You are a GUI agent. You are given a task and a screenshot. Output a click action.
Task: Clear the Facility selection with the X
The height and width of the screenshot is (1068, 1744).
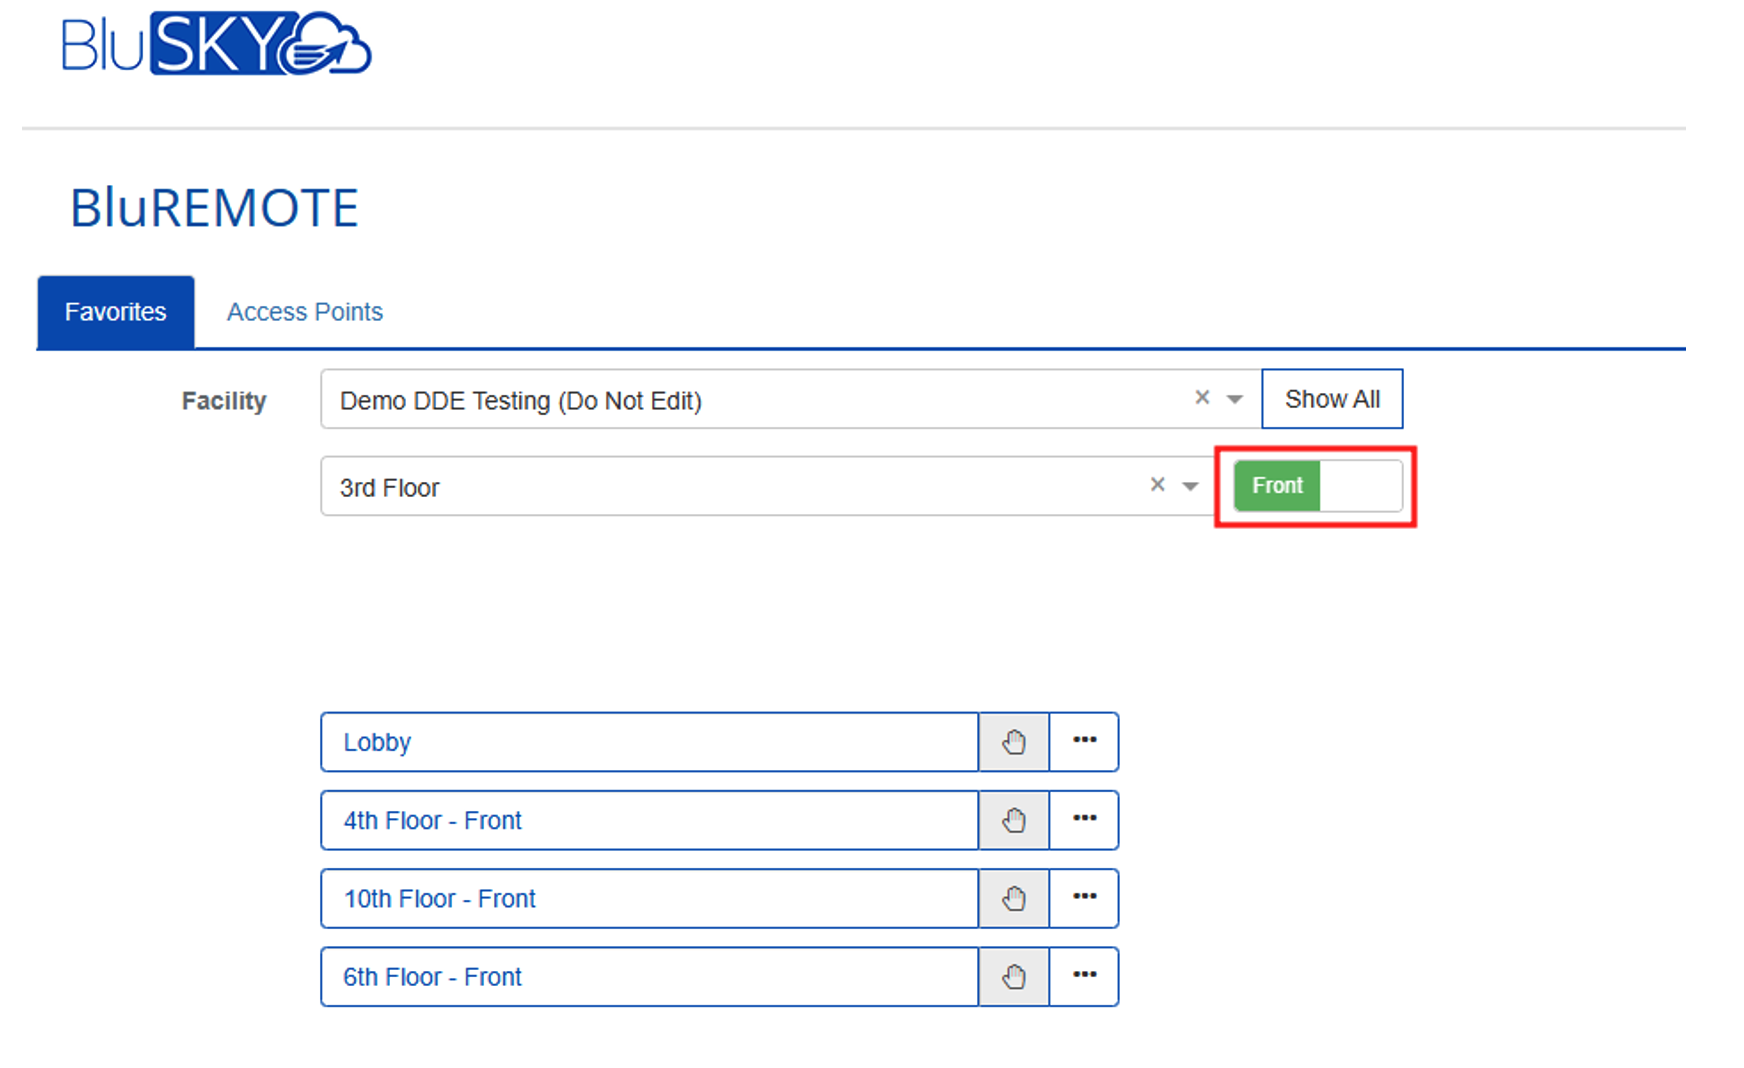[1202, 398]
